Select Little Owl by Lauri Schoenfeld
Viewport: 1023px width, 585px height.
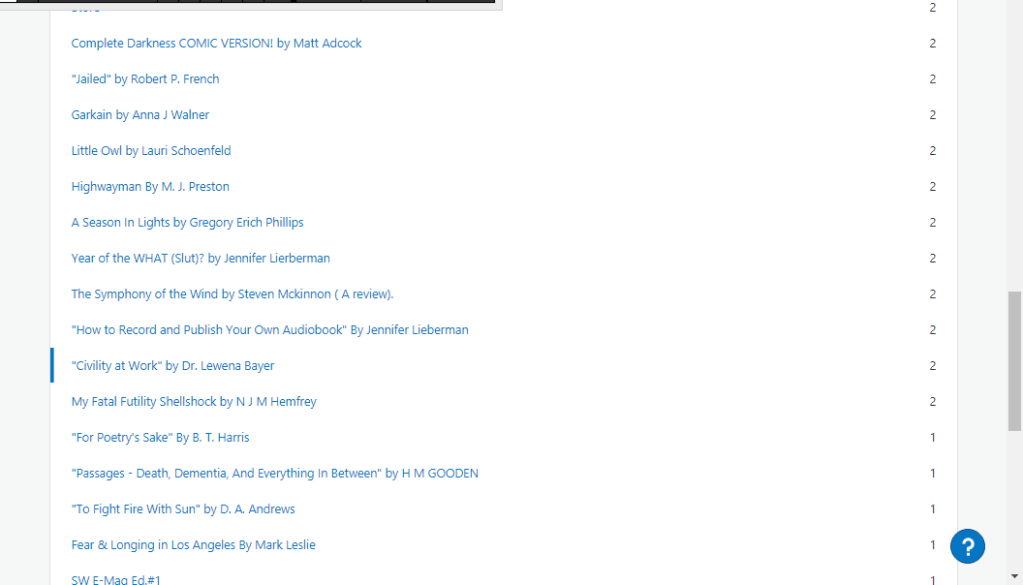(151, 151)
